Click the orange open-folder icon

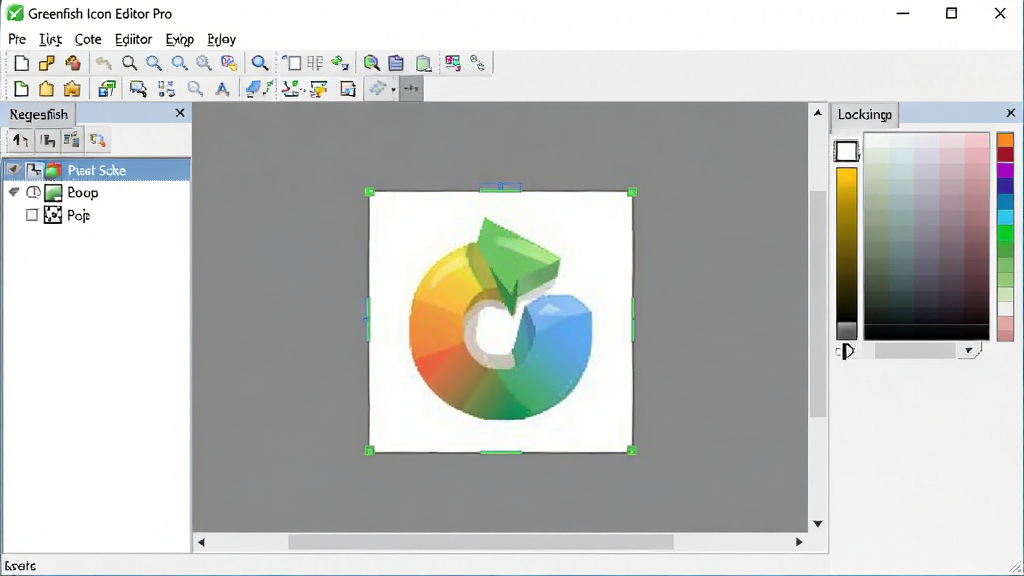click(x=72, y=88)
